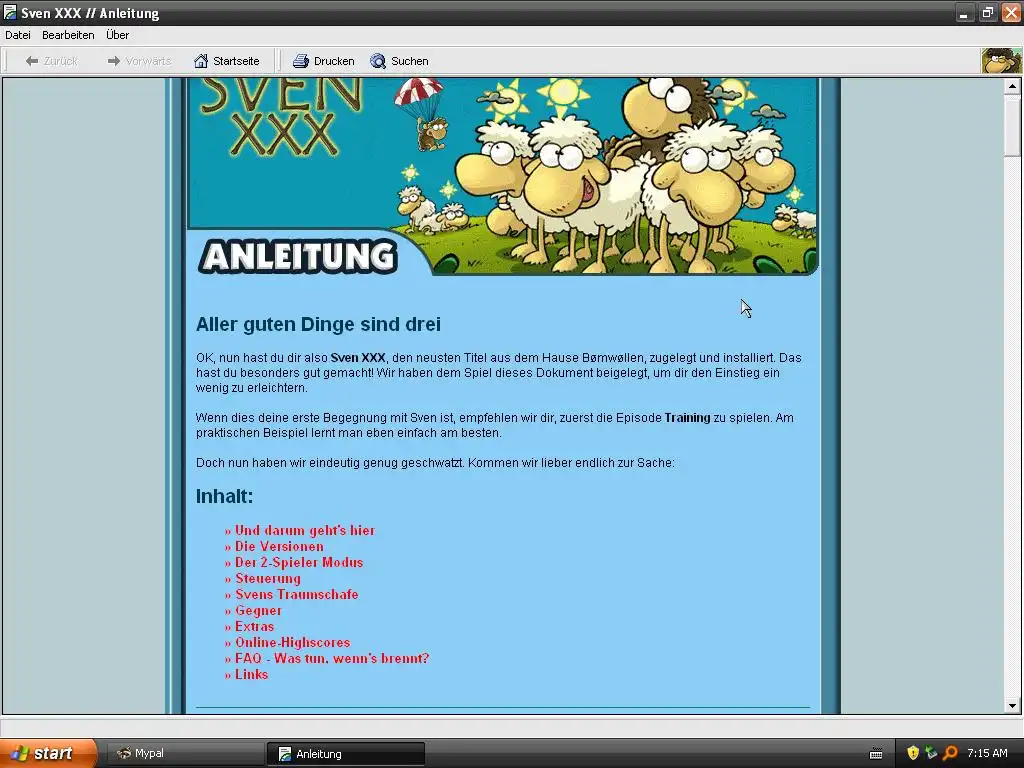Switch to Mypal in the taskbar
The image size is (1024, 768).
(184, 754)
